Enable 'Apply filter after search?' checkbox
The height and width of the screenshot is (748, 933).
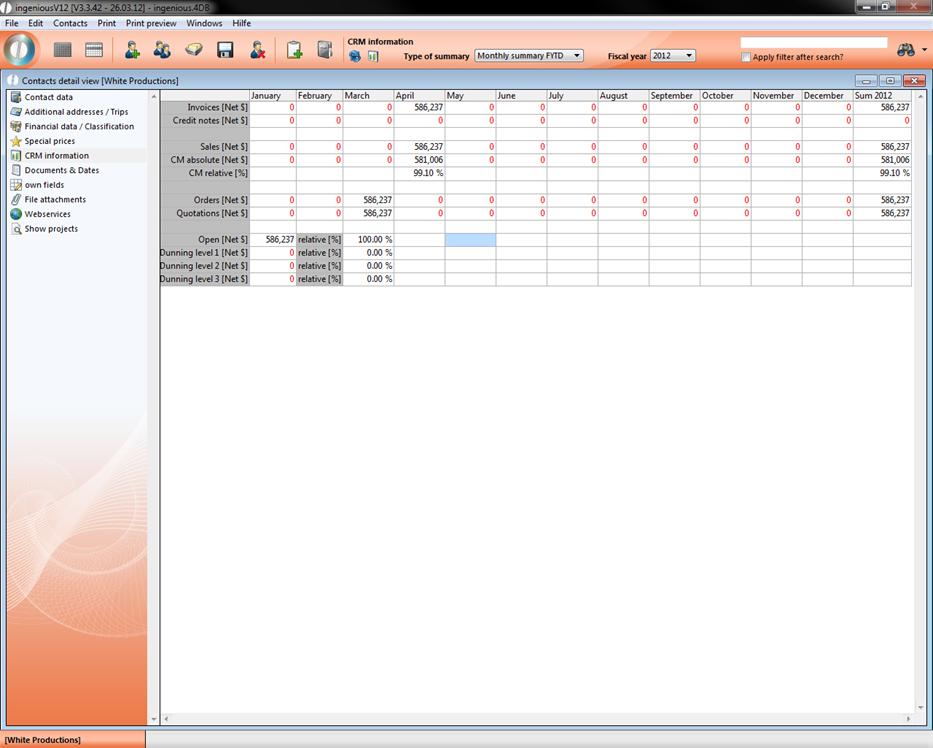point(746,57)
